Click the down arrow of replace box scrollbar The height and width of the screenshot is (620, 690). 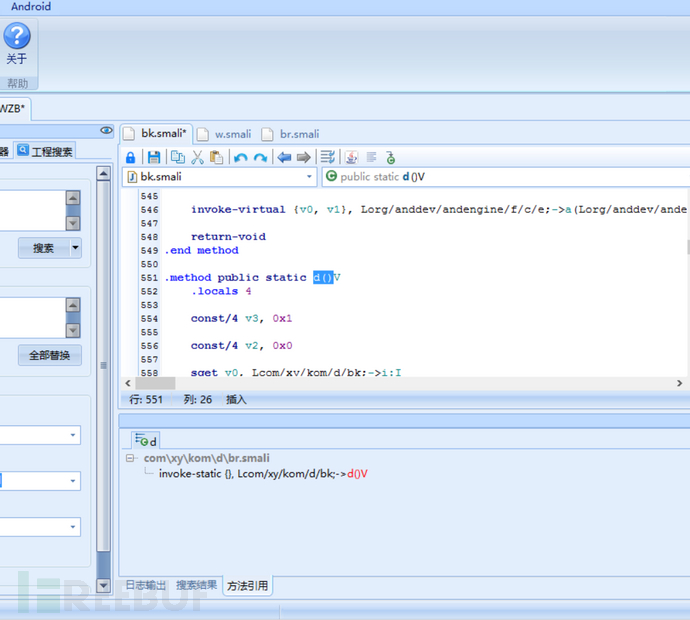73,330
